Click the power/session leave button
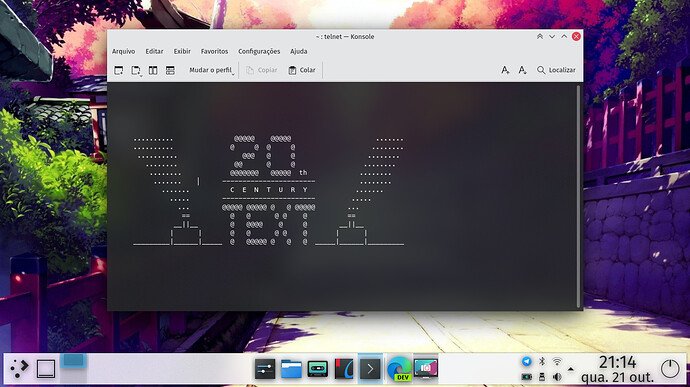 coord(670,369)
